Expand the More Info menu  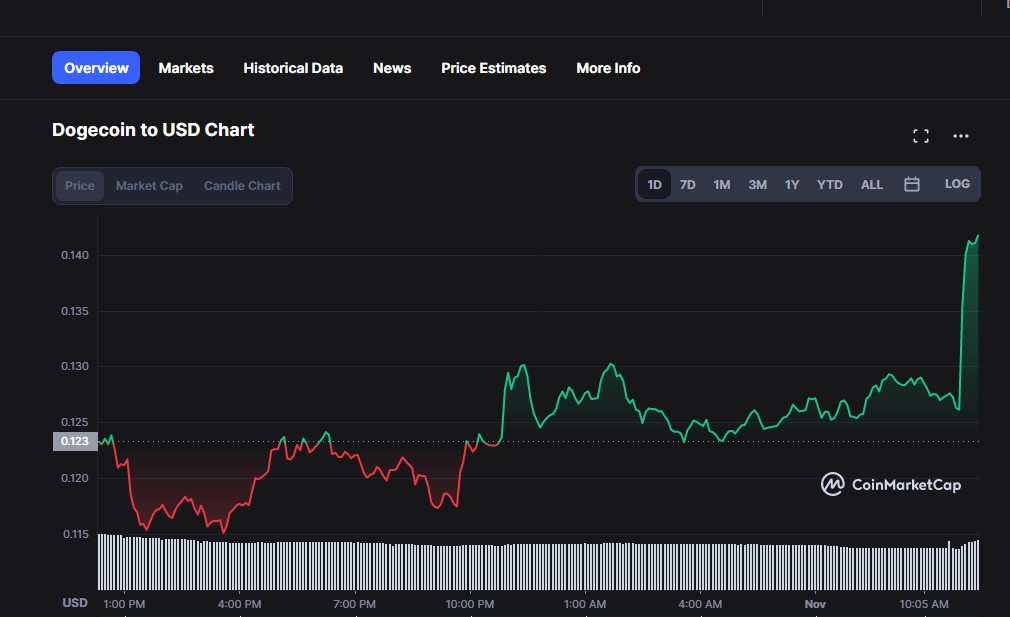607,68
